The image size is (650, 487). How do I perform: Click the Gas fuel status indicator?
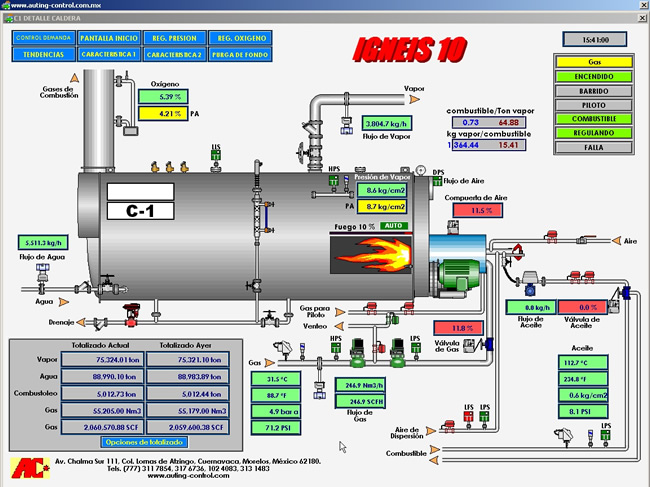pos(594,62)
